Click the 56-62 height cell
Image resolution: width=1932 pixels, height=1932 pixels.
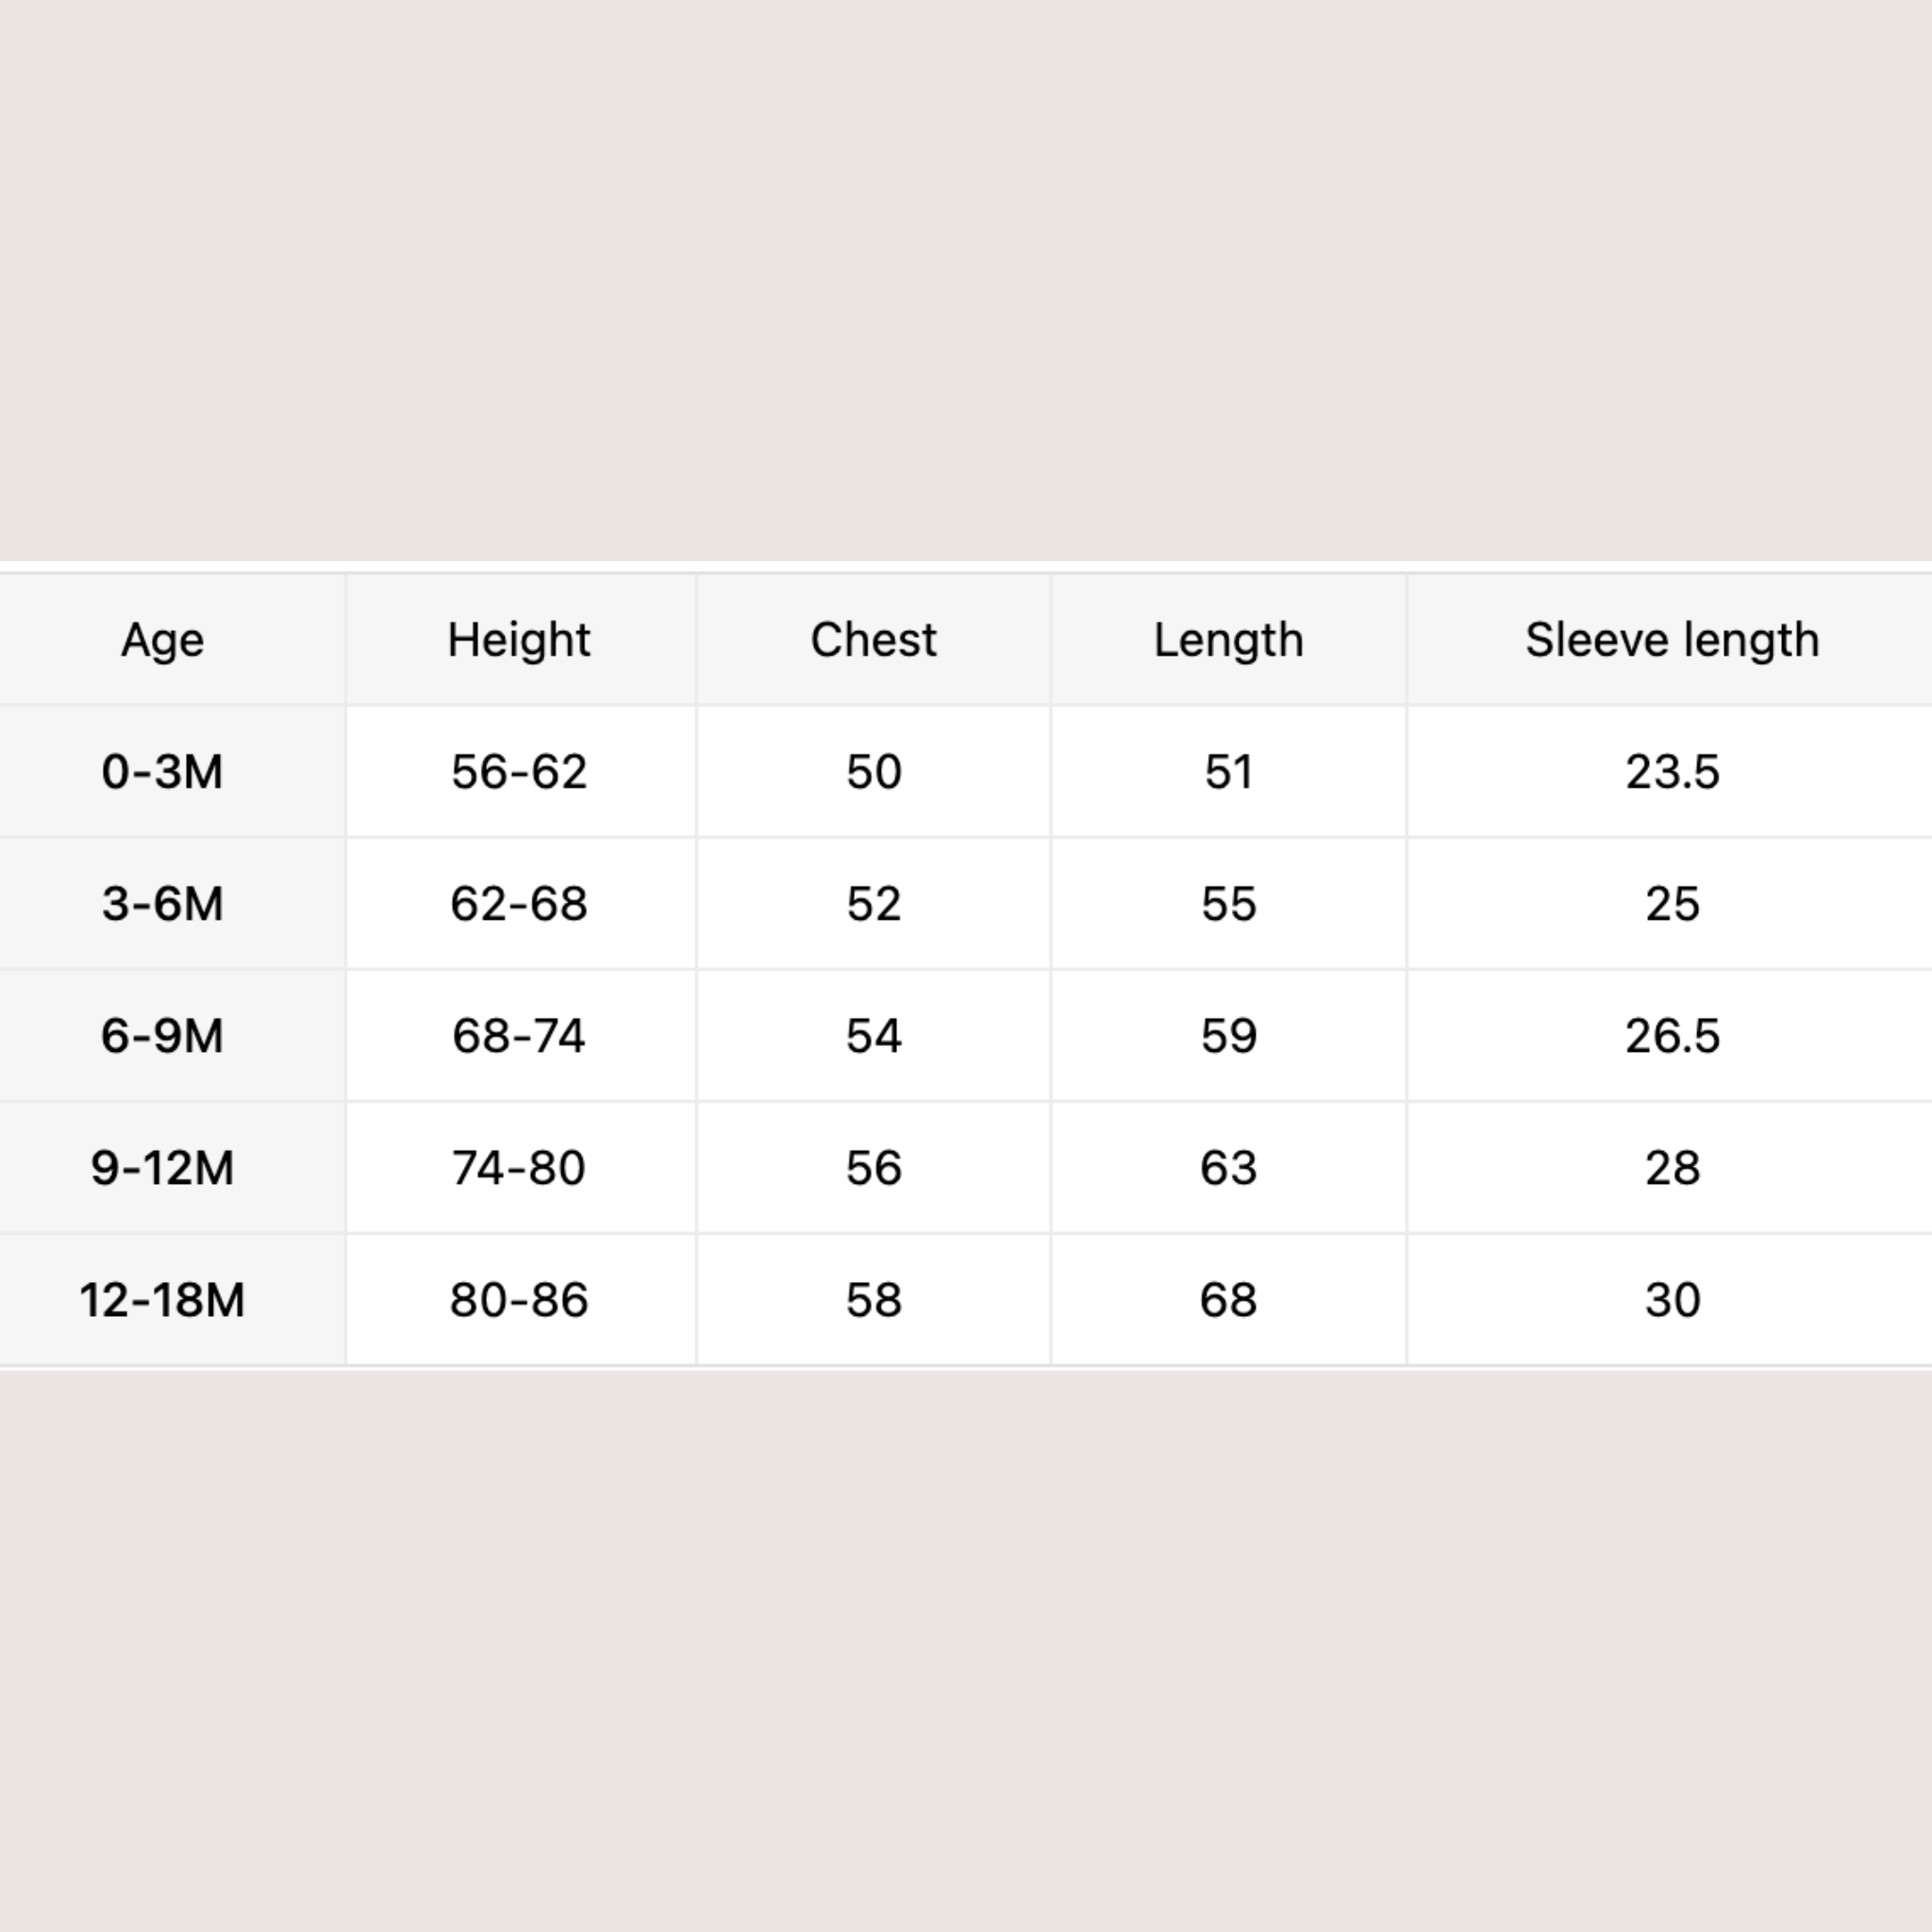tap(520, 772)
